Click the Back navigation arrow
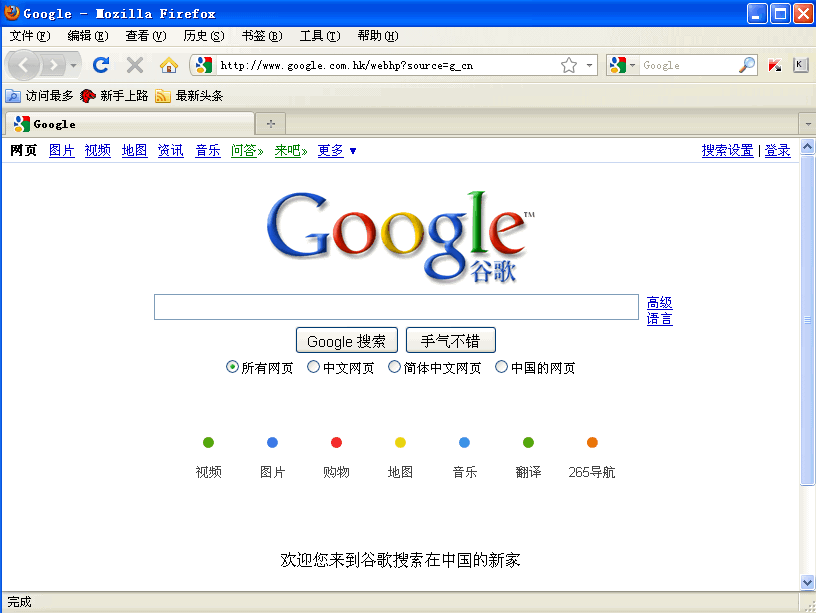The height and width of the screenshot is (613, 816). [x=23, y=66]
